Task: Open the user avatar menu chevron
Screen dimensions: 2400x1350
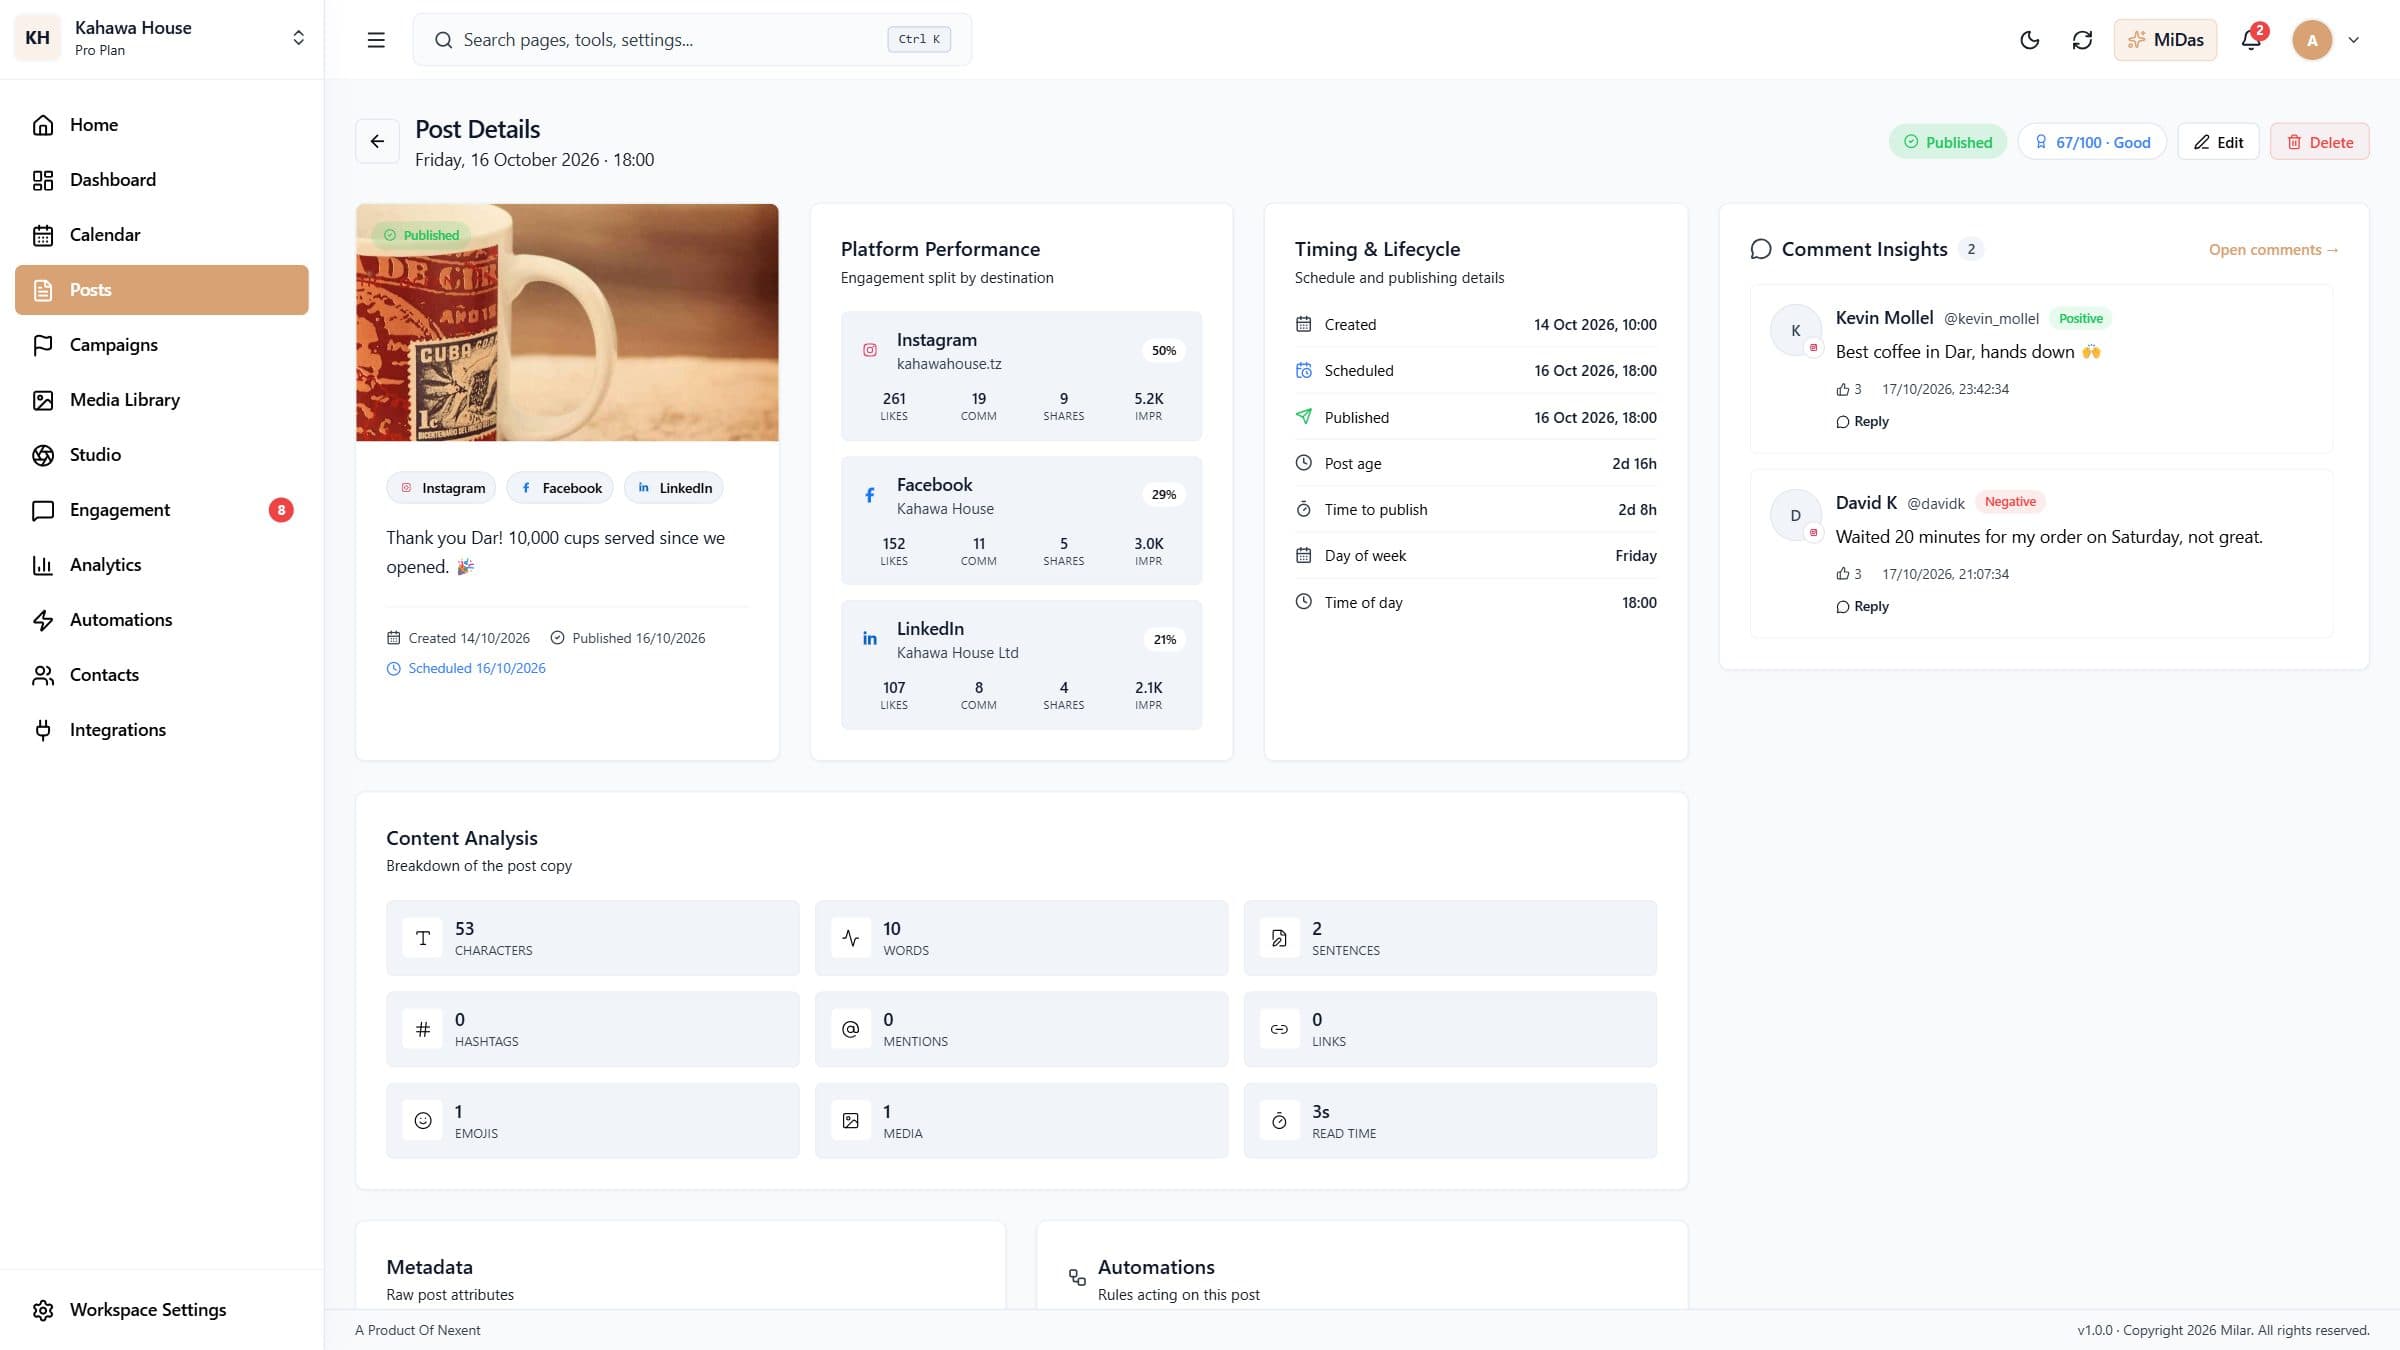Action: tap(2353, 40)
